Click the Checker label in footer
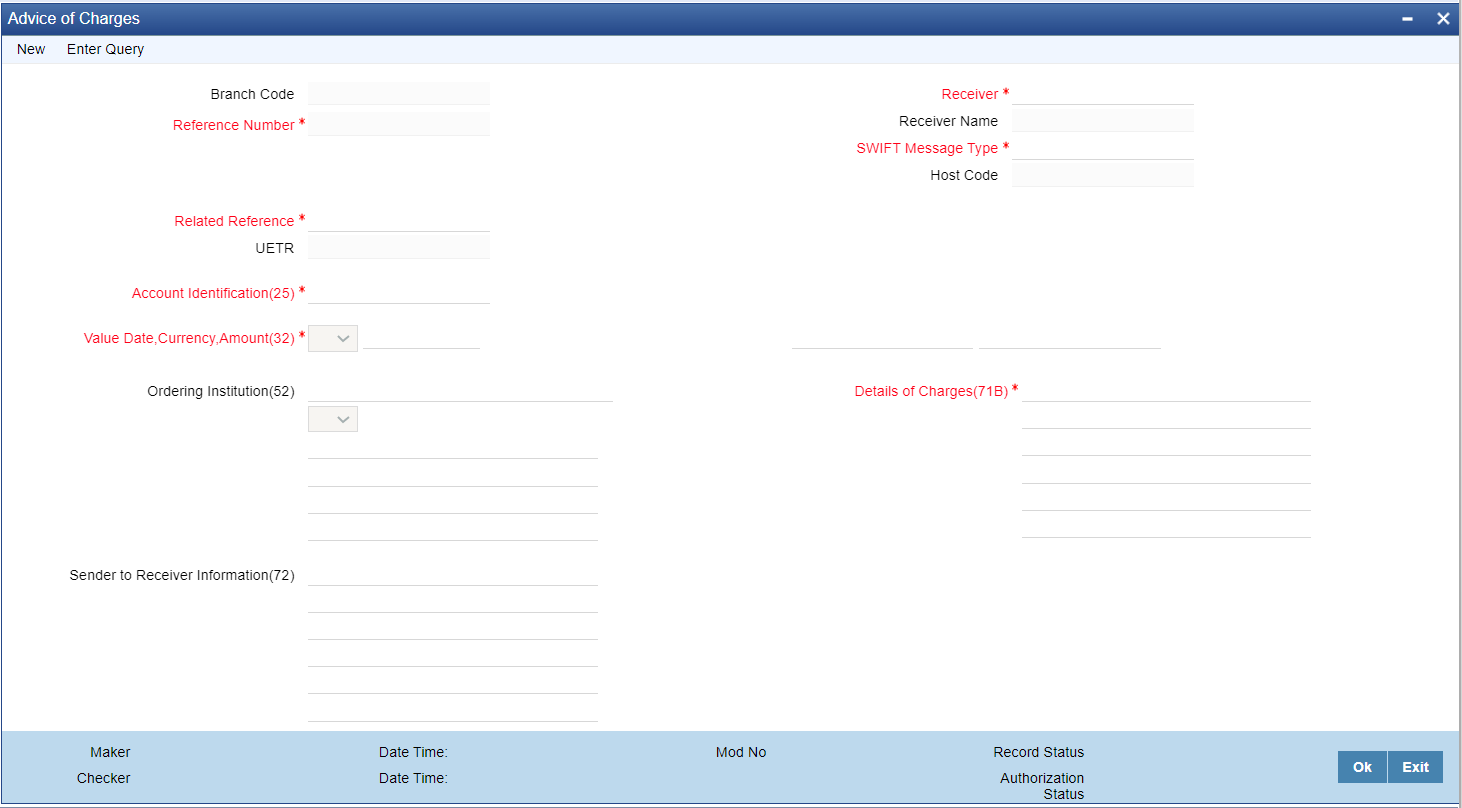Viewport: 1462px width, 808px height. (x=104, y=778)
